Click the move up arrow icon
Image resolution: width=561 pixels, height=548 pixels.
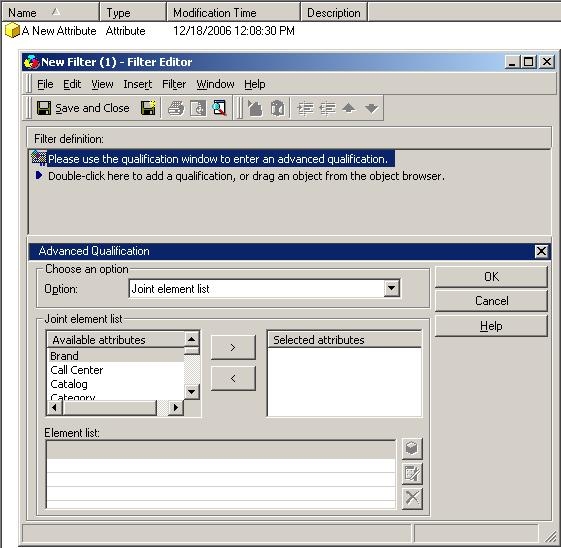(349, 108)
